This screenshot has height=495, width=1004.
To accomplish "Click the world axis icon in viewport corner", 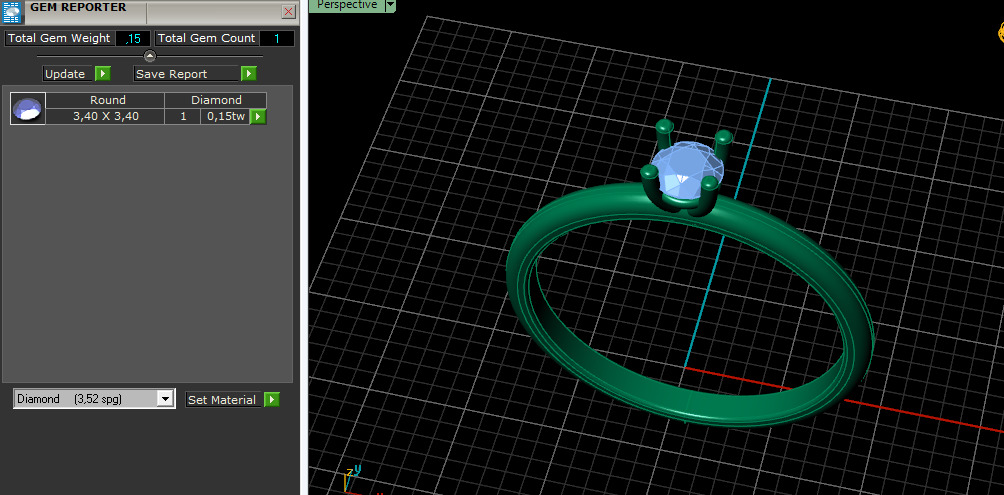I will [x=353, y=479].
